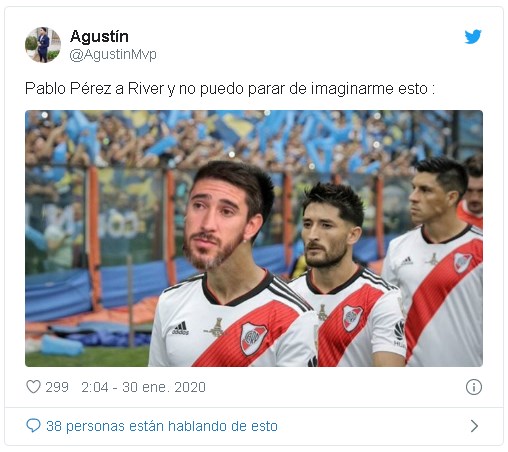Click the crest on the middle player's jersey
Image resolution: width=508 pixels, height=452 pixels.
tap(352, 318)
